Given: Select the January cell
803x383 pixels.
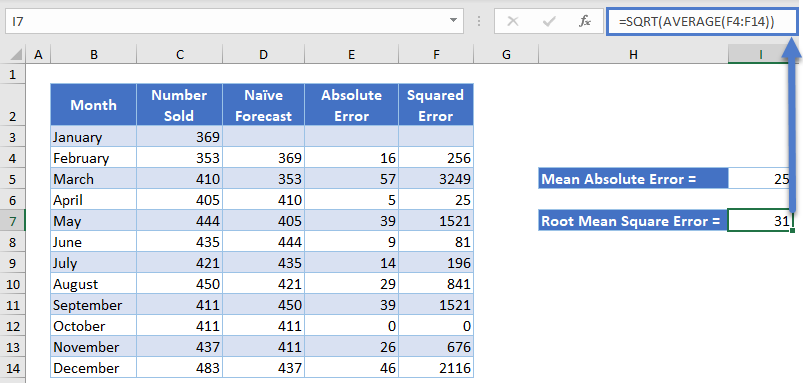Looking at the screenshot, I should (x=93, y=137).
